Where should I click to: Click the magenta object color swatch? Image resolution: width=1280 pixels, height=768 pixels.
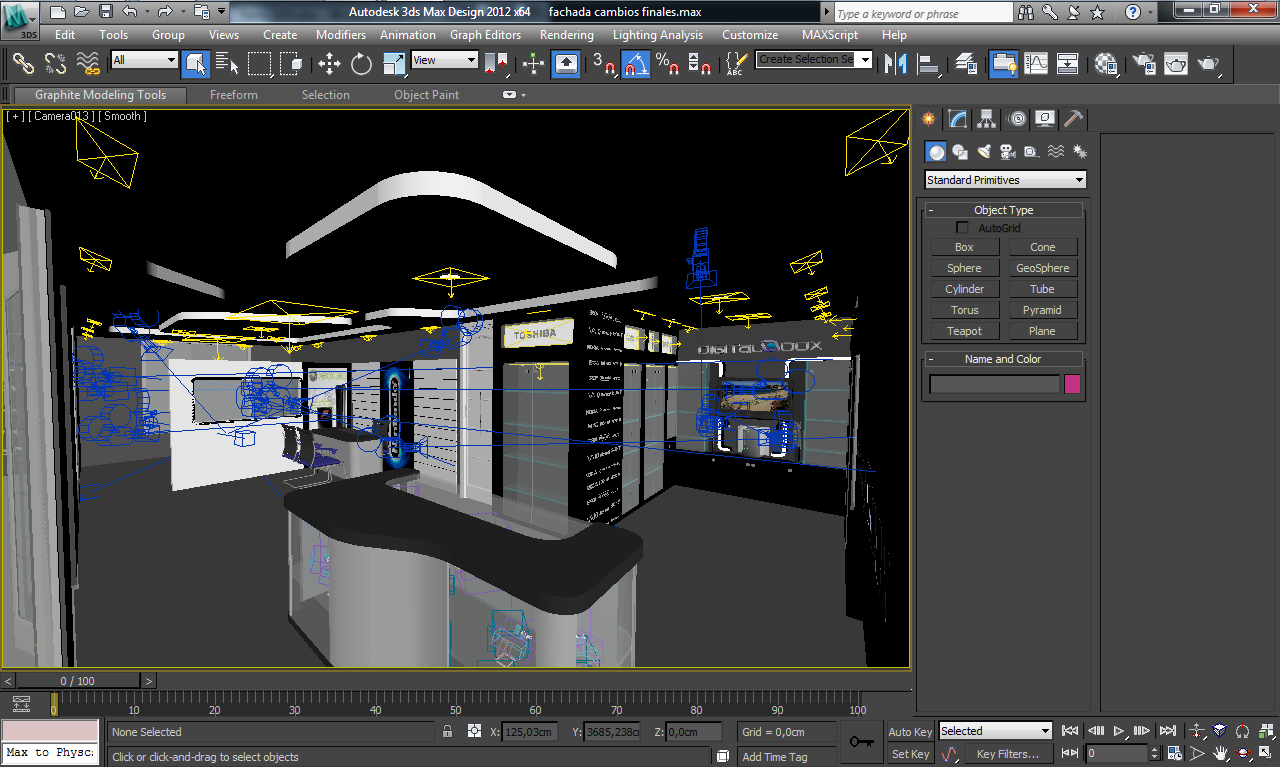(x=1073, y=384)
